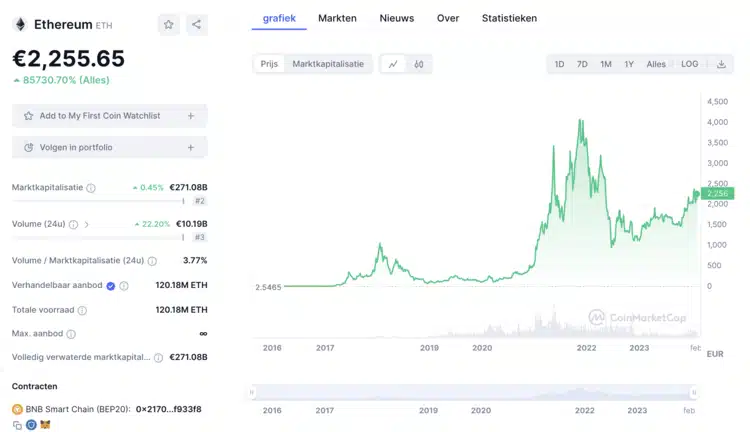Click the chart range navigator bar
The image size is (750, 432).
[x=473, y=393]
